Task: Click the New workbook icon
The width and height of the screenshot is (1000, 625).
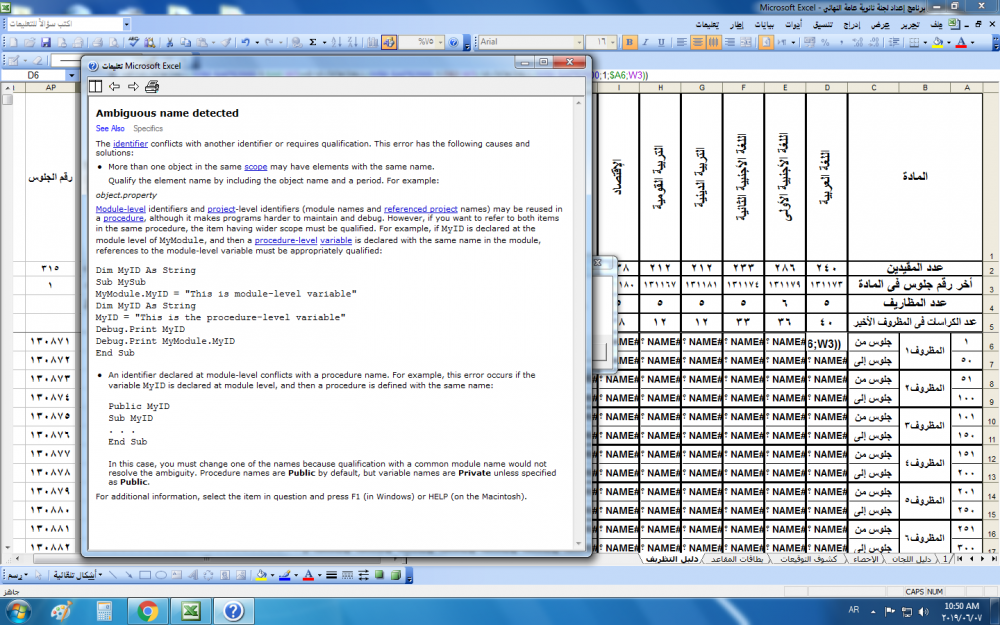Action: 13,42
